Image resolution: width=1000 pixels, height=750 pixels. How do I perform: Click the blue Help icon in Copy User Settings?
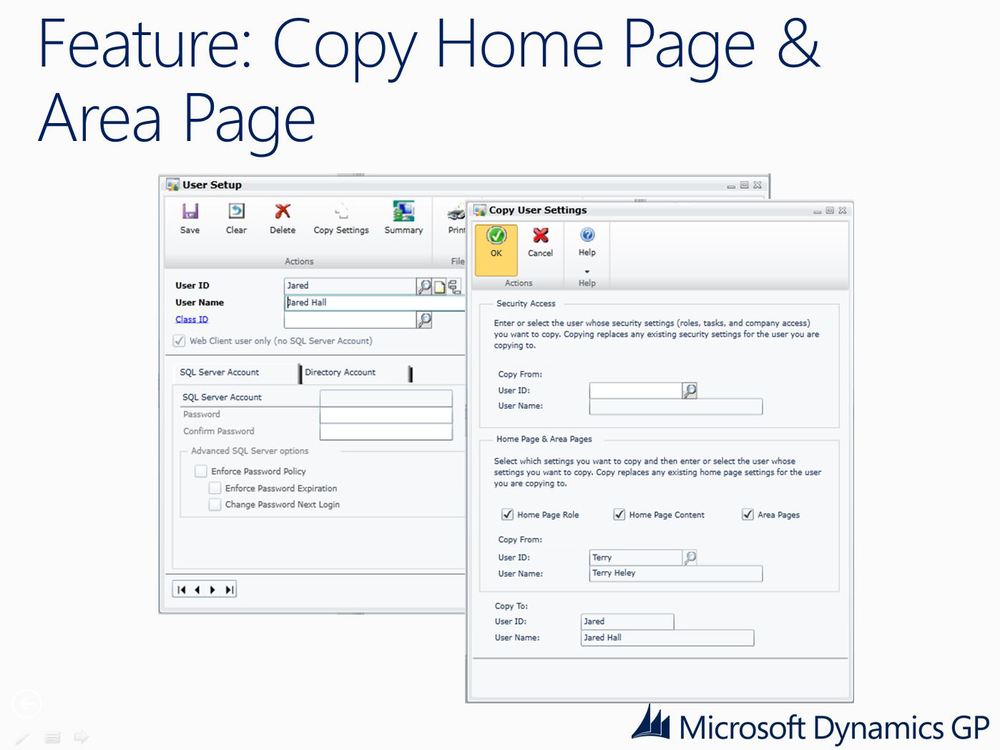coord(587,235)
